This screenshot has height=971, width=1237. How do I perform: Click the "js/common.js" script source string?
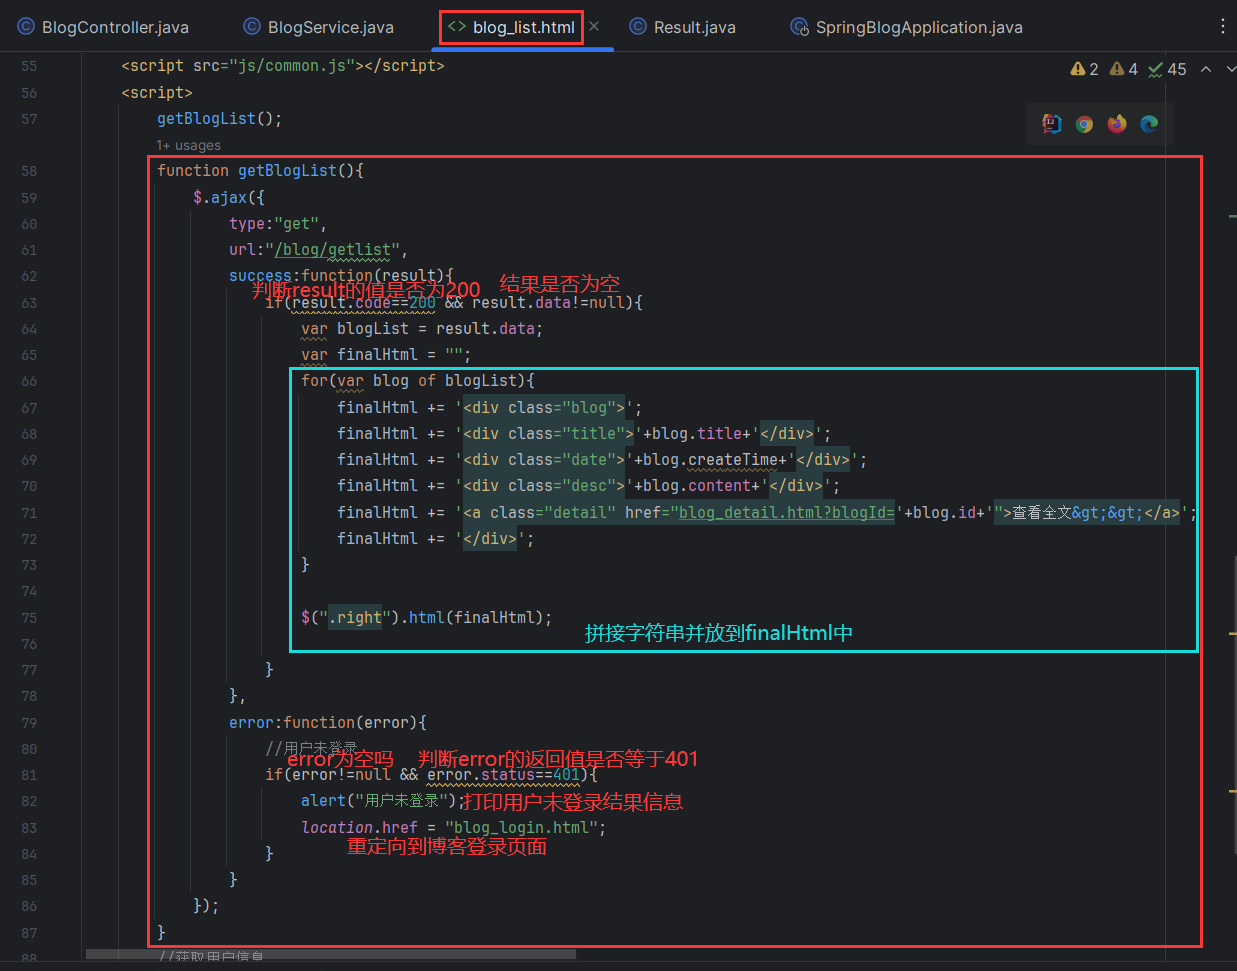click(x=292, y=66)
